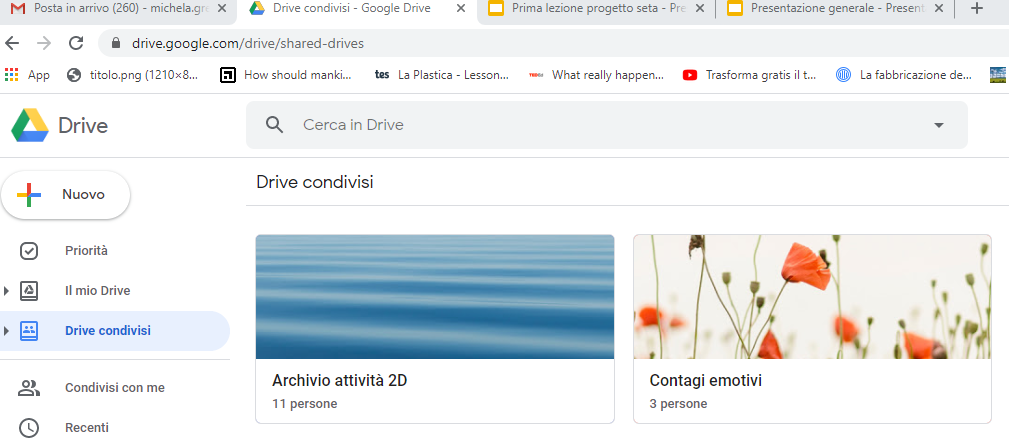Open the Trasforma gratis il t... YouTube bookmark

pos(750,75)
